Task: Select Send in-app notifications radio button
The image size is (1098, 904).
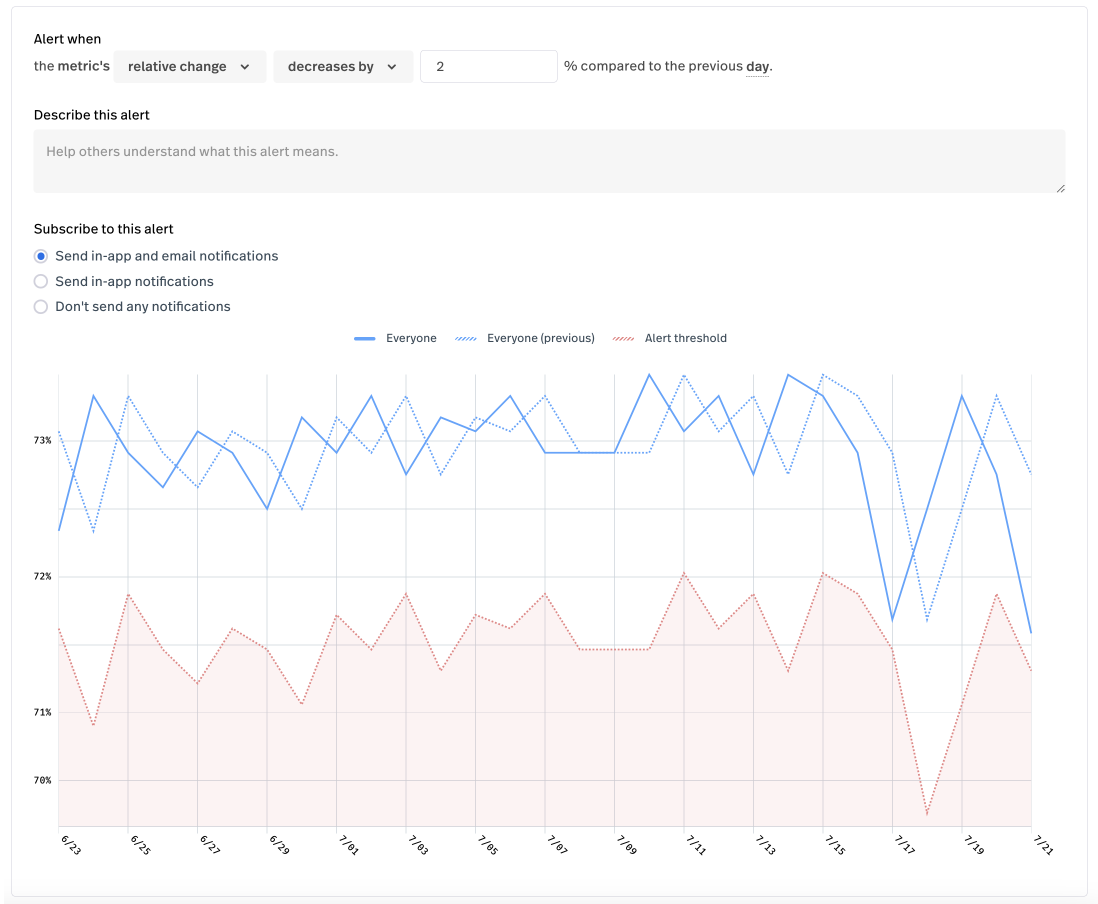Action: coord(41,282)
